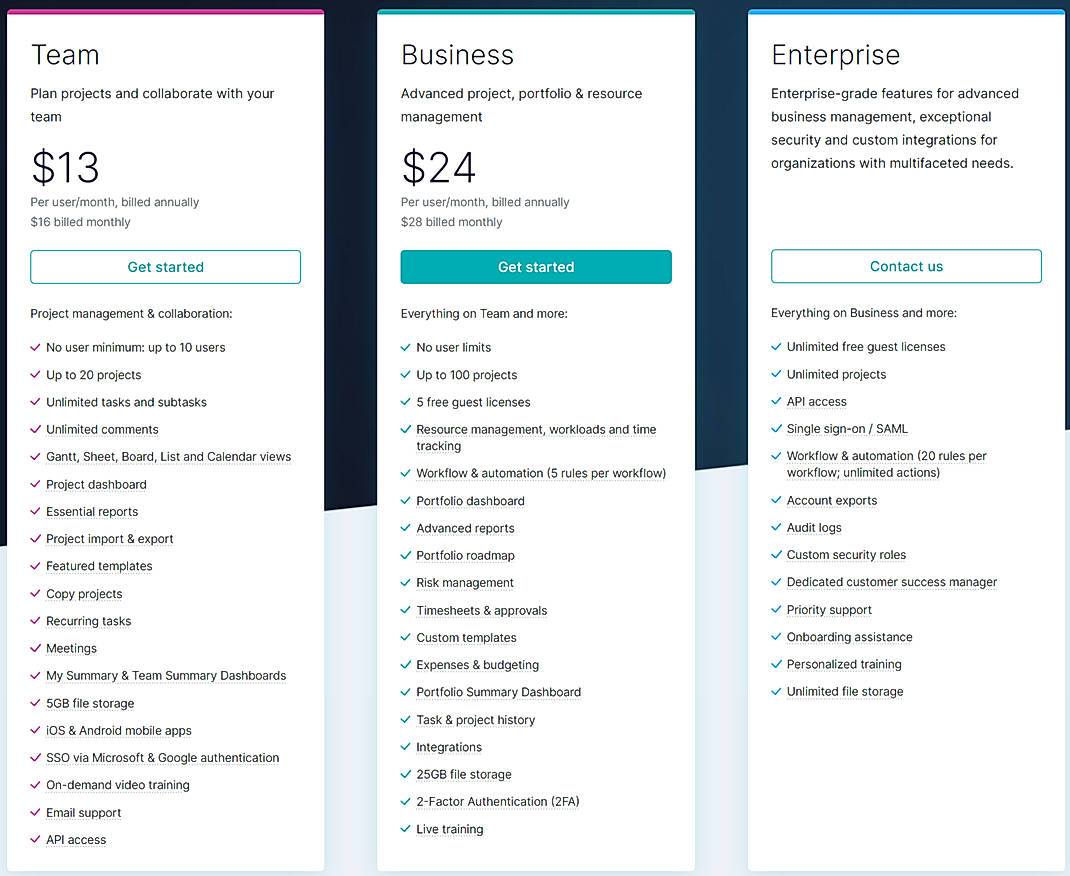Screen dimensions: 1070x876
Task: Open Gantt, Sheet, Board, List and Calendar views link
Action: [x=168, y=457]
